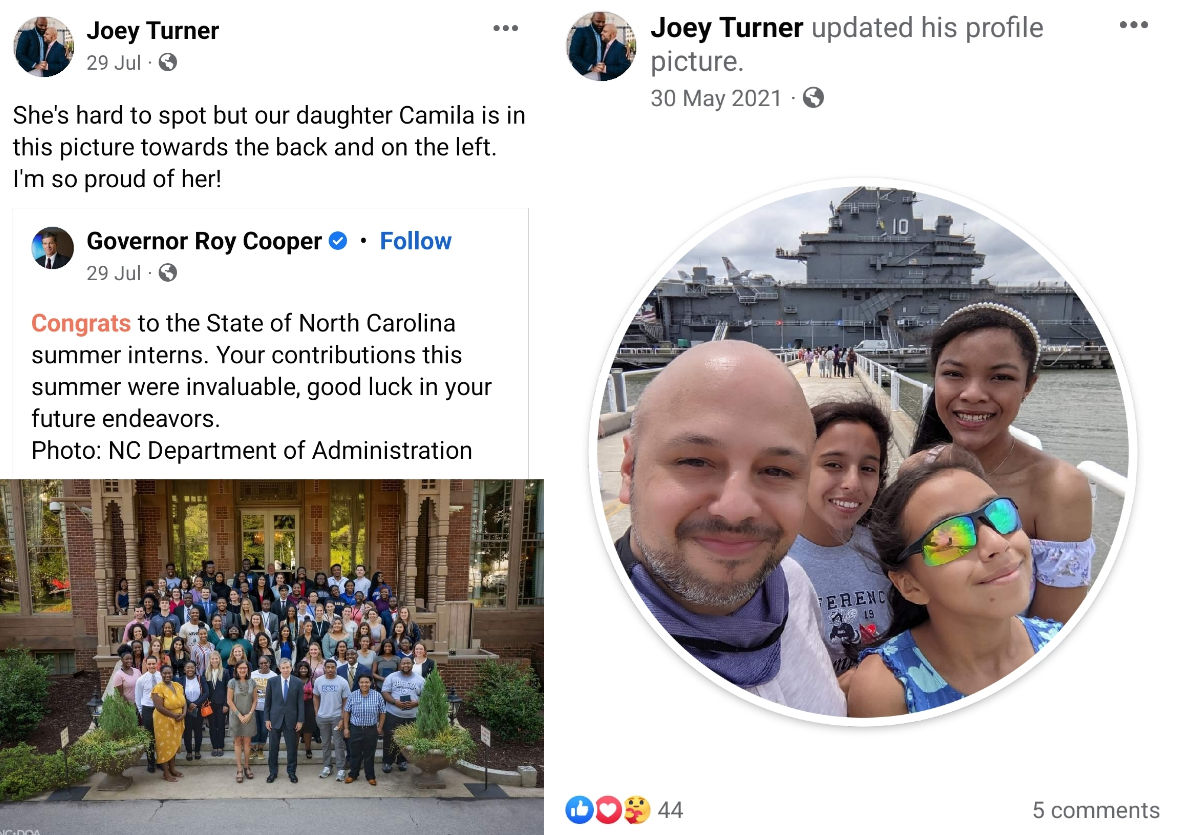Click the Congrats highlighted word in the post
The image size is (1182, 835).
click(81, 323)
